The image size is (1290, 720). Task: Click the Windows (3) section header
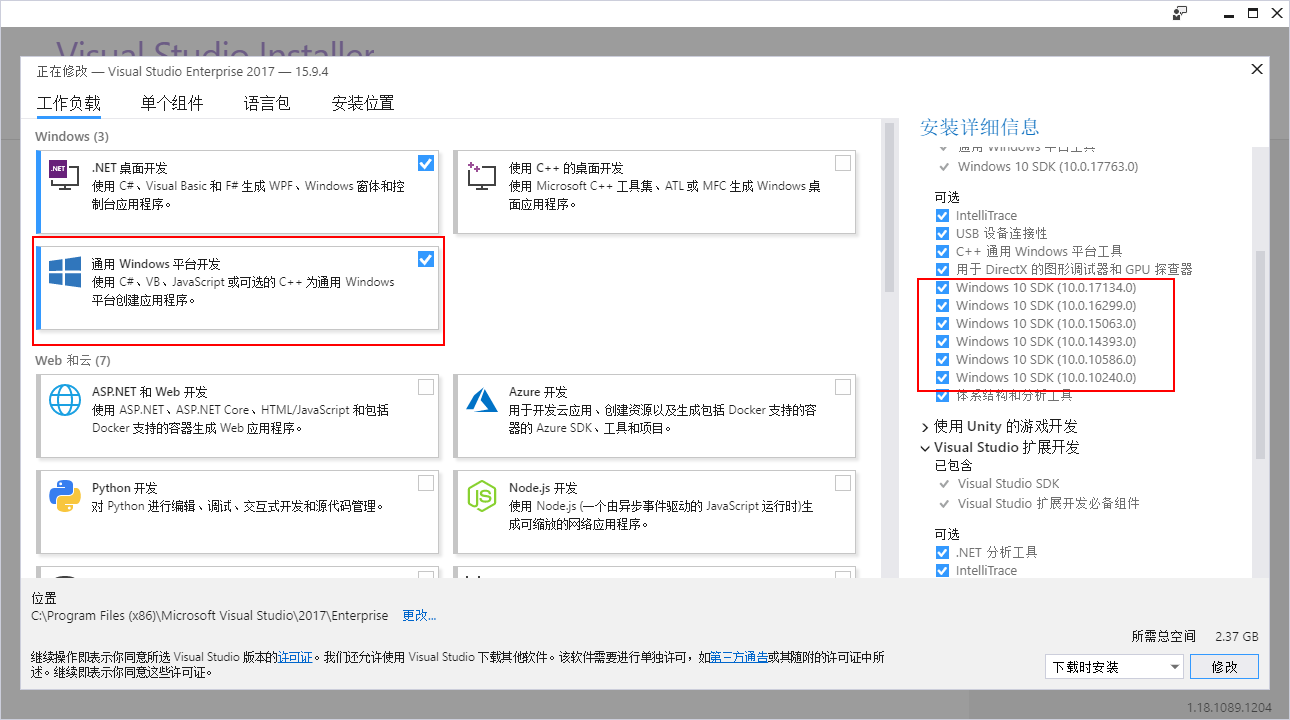click(72, 136)
